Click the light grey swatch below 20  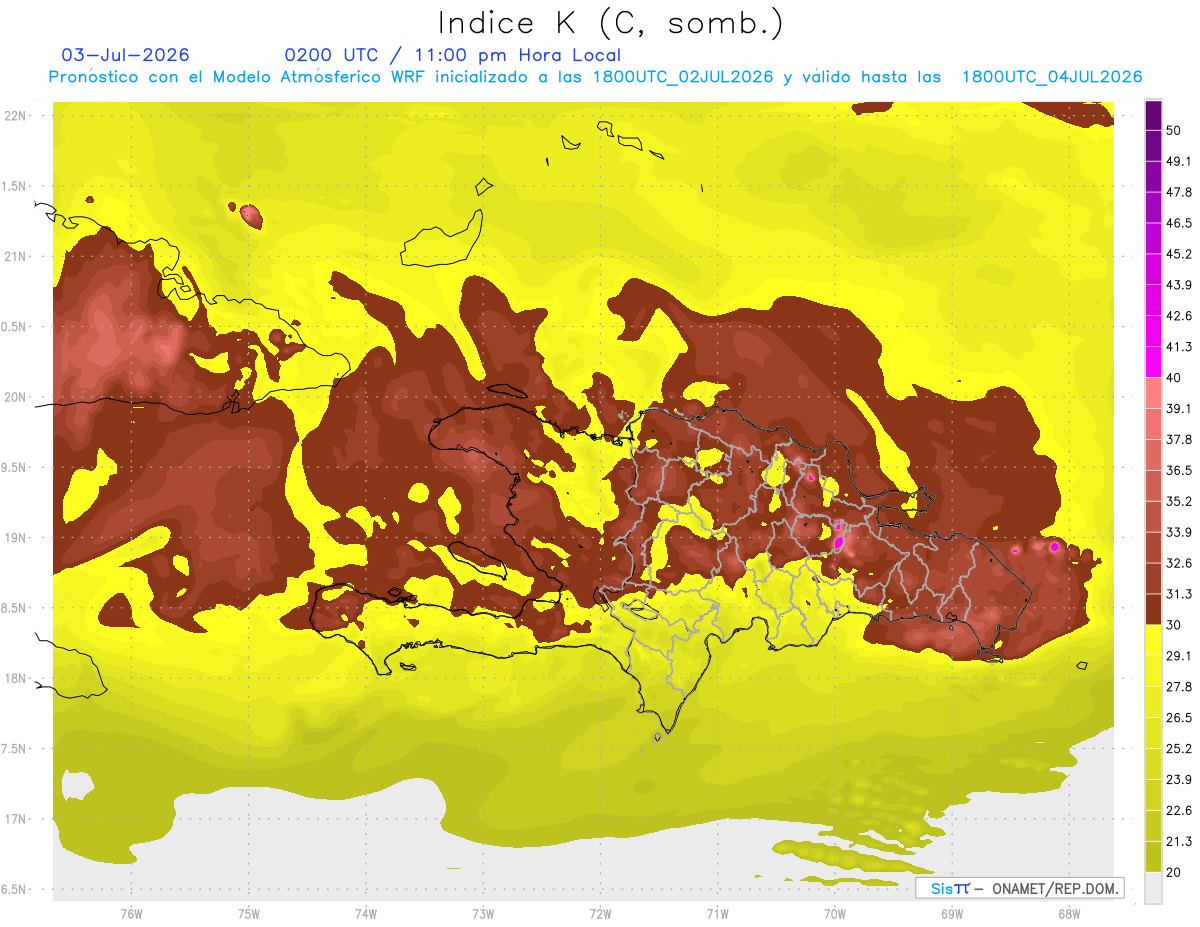[1153, 887]
